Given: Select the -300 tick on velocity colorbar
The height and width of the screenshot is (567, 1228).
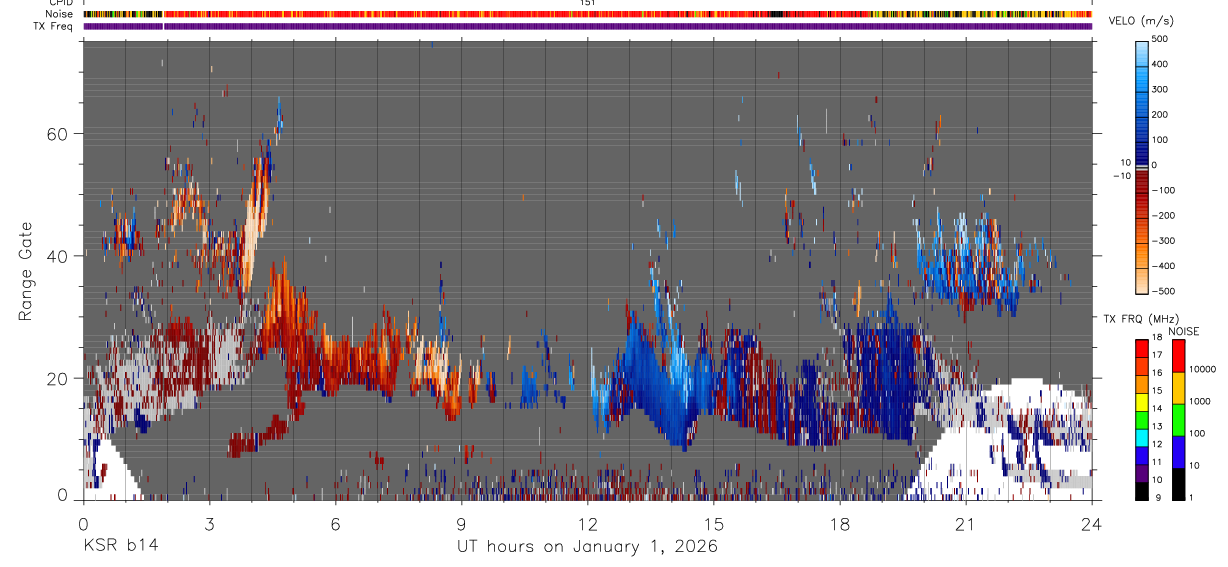Looking at the screenshot, I should [x=1165, y=241].
